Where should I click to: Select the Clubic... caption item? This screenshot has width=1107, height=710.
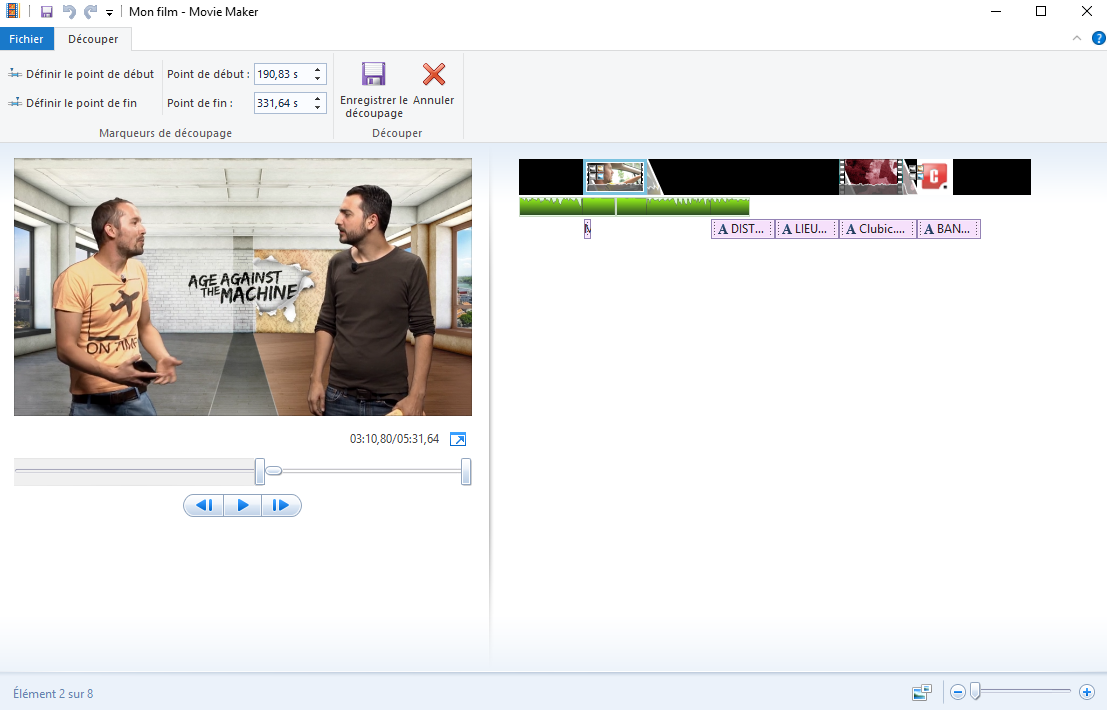[x=878, y=229]
